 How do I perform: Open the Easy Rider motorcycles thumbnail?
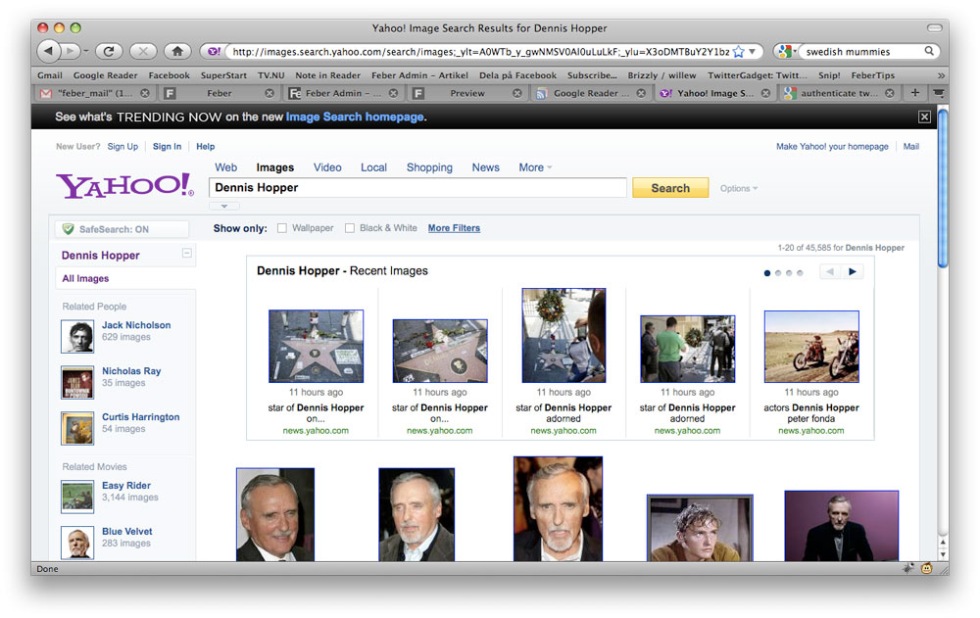[x=811, y=346]
